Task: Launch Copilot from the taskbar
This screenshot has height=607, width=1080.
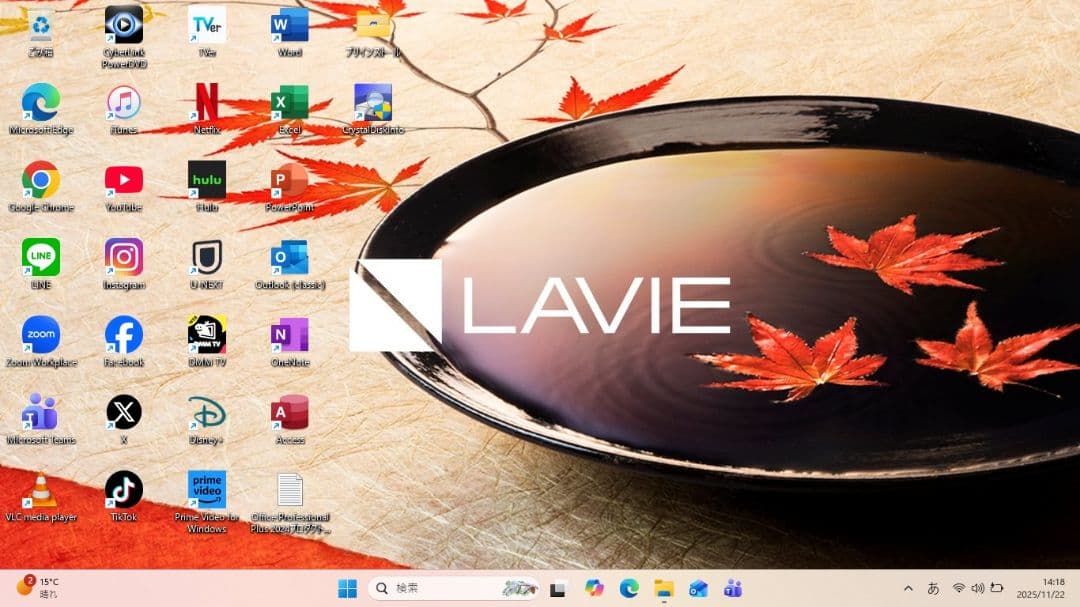Action: click(x=594, y=589)
